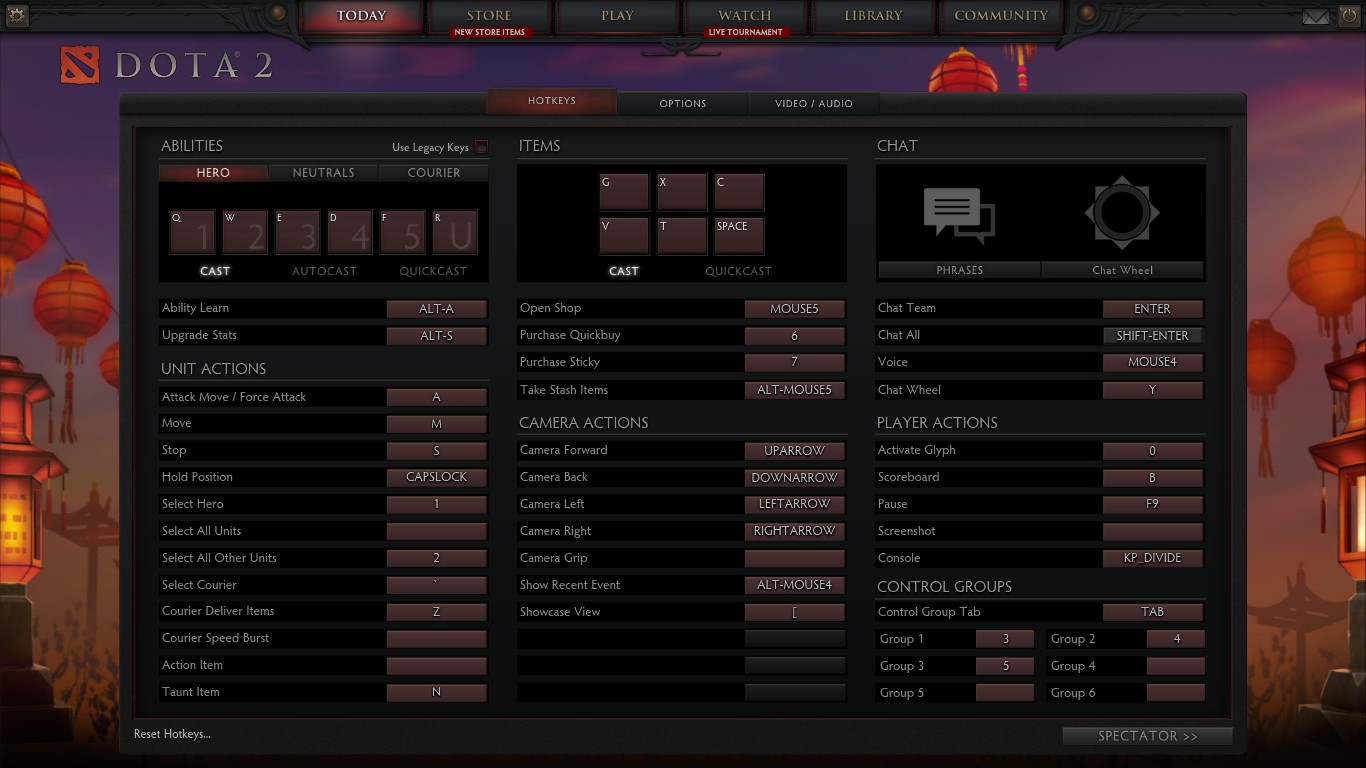Click the empty Camera Grip hotkey field

tap(795, 558)
